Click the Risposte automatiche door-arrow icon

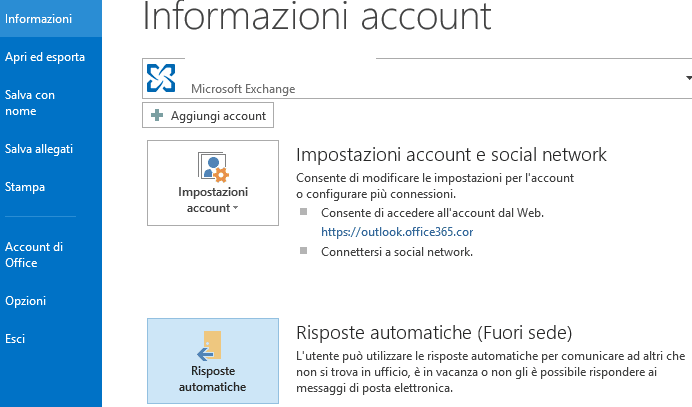coord(209,346)
